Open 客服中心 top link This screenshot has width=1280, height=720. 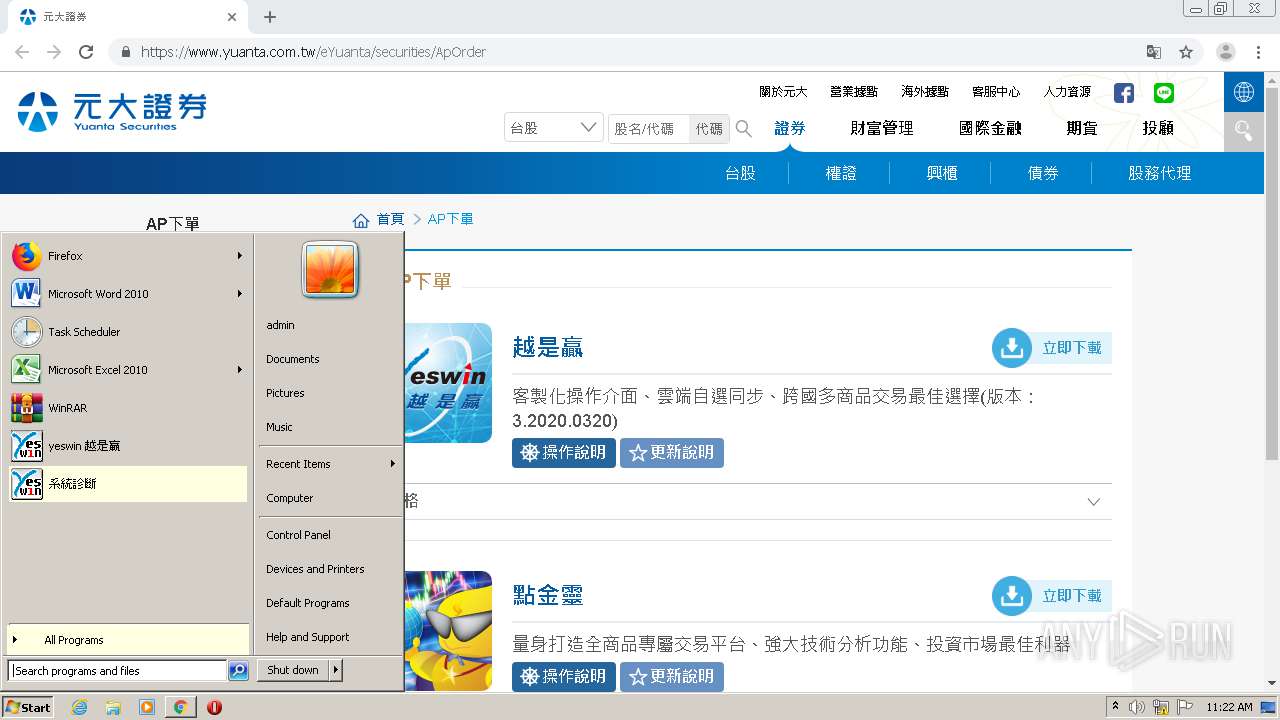(996, 92)
